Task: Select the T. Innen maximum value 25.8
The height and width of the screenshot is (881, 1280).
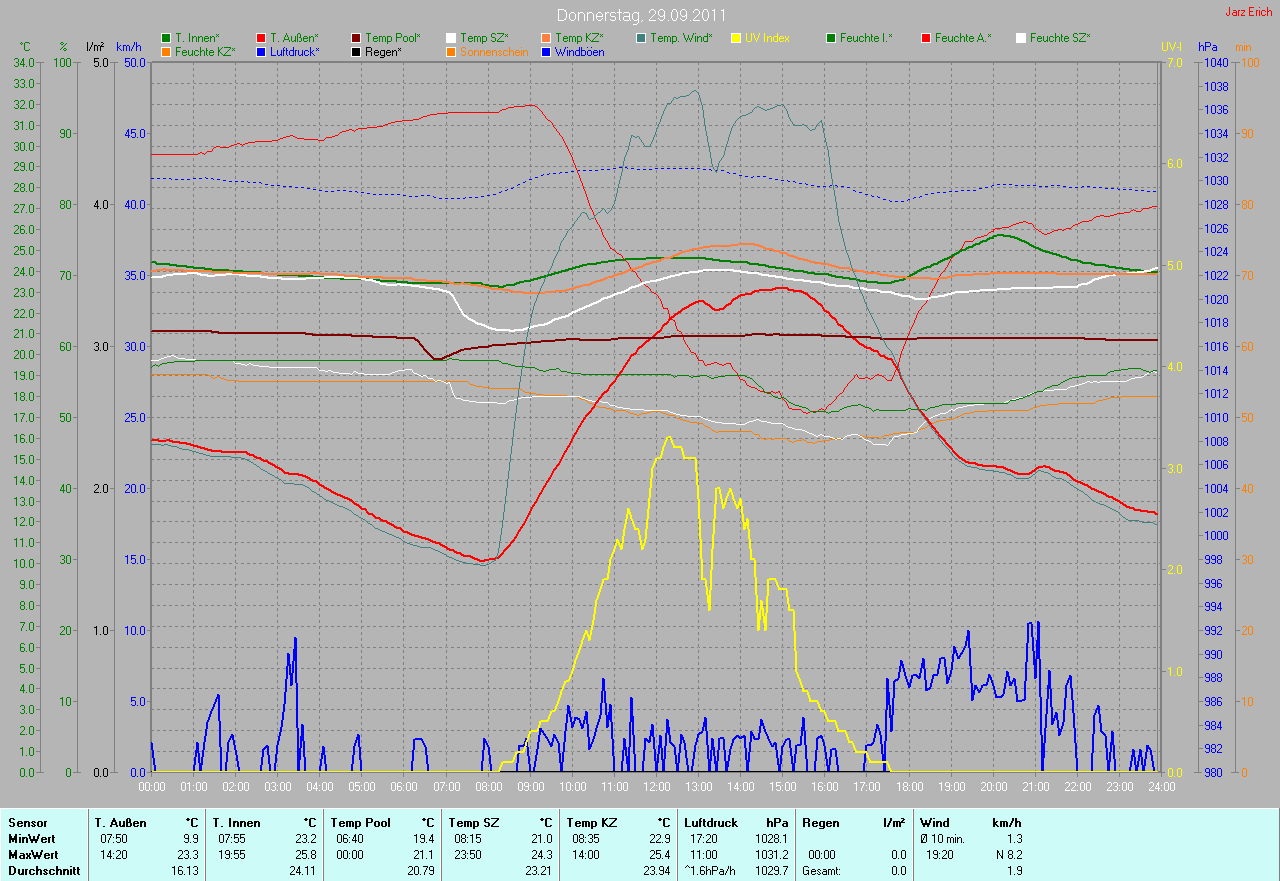Action: click(x=304, y=855)
